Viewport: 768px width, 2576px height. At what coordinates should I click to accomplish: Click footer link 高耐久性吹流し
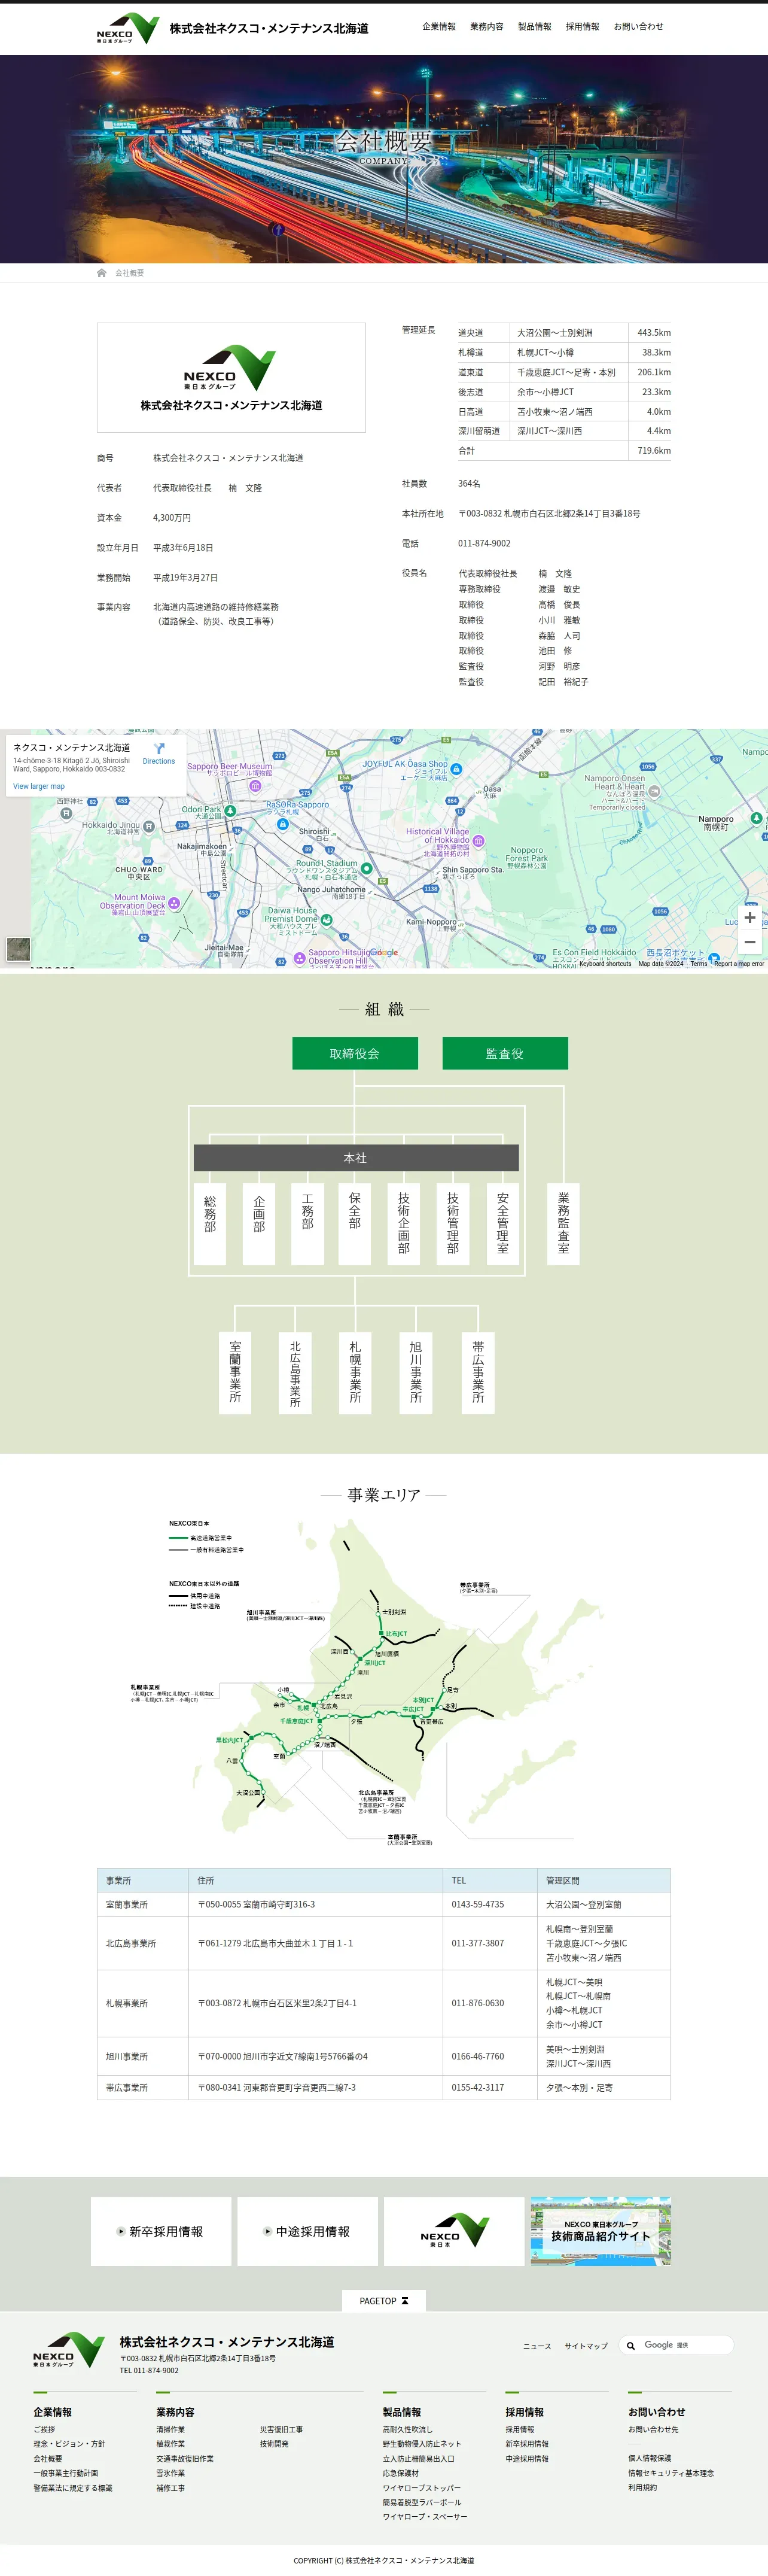(407, 2429)
